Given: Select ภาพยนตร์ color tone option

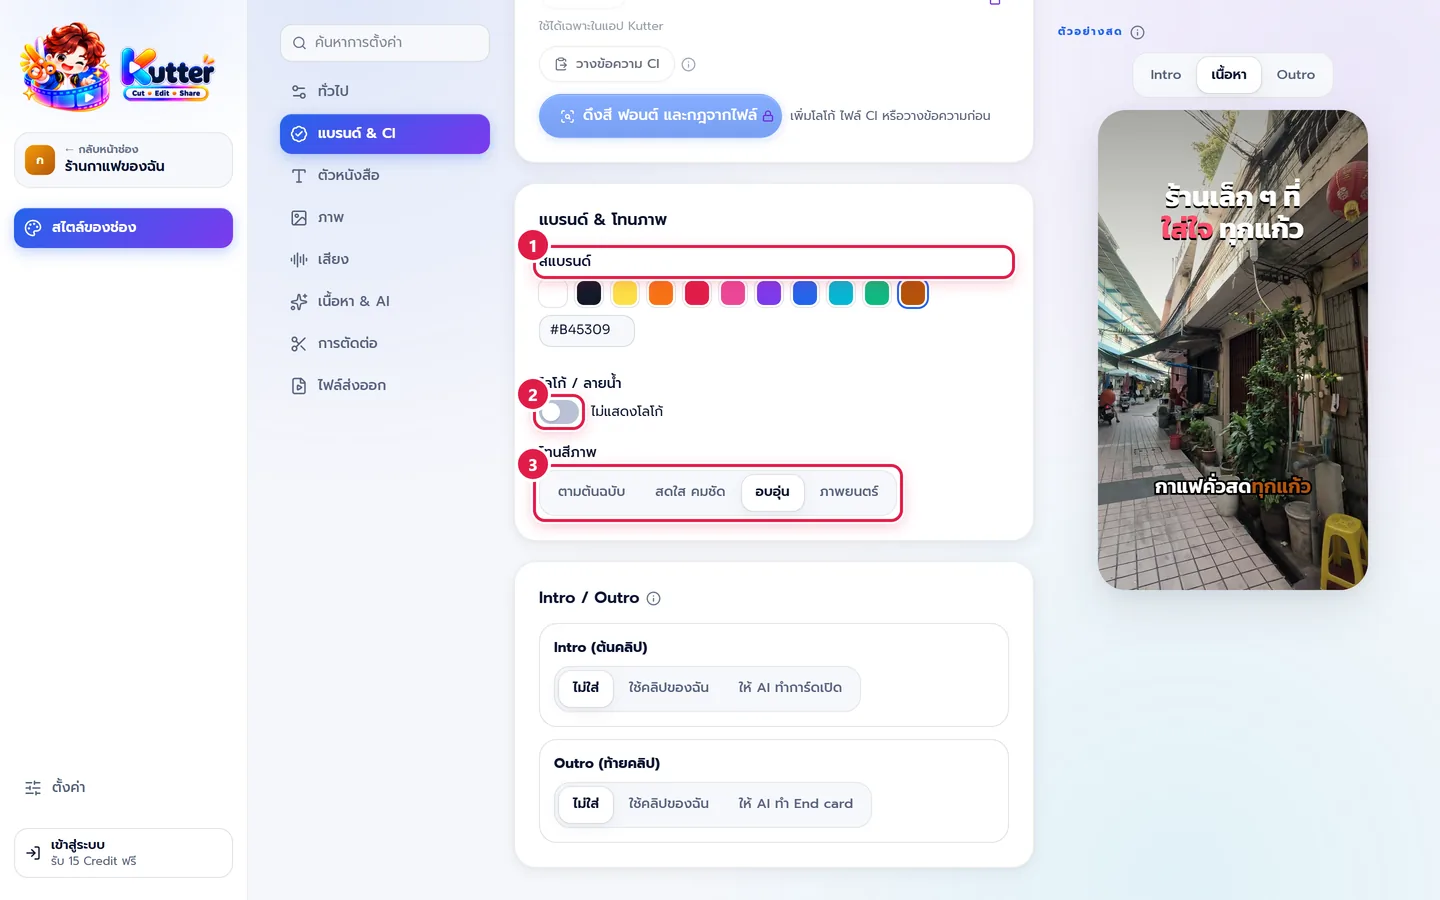Looking at the screenshot, I should [849, 492].
